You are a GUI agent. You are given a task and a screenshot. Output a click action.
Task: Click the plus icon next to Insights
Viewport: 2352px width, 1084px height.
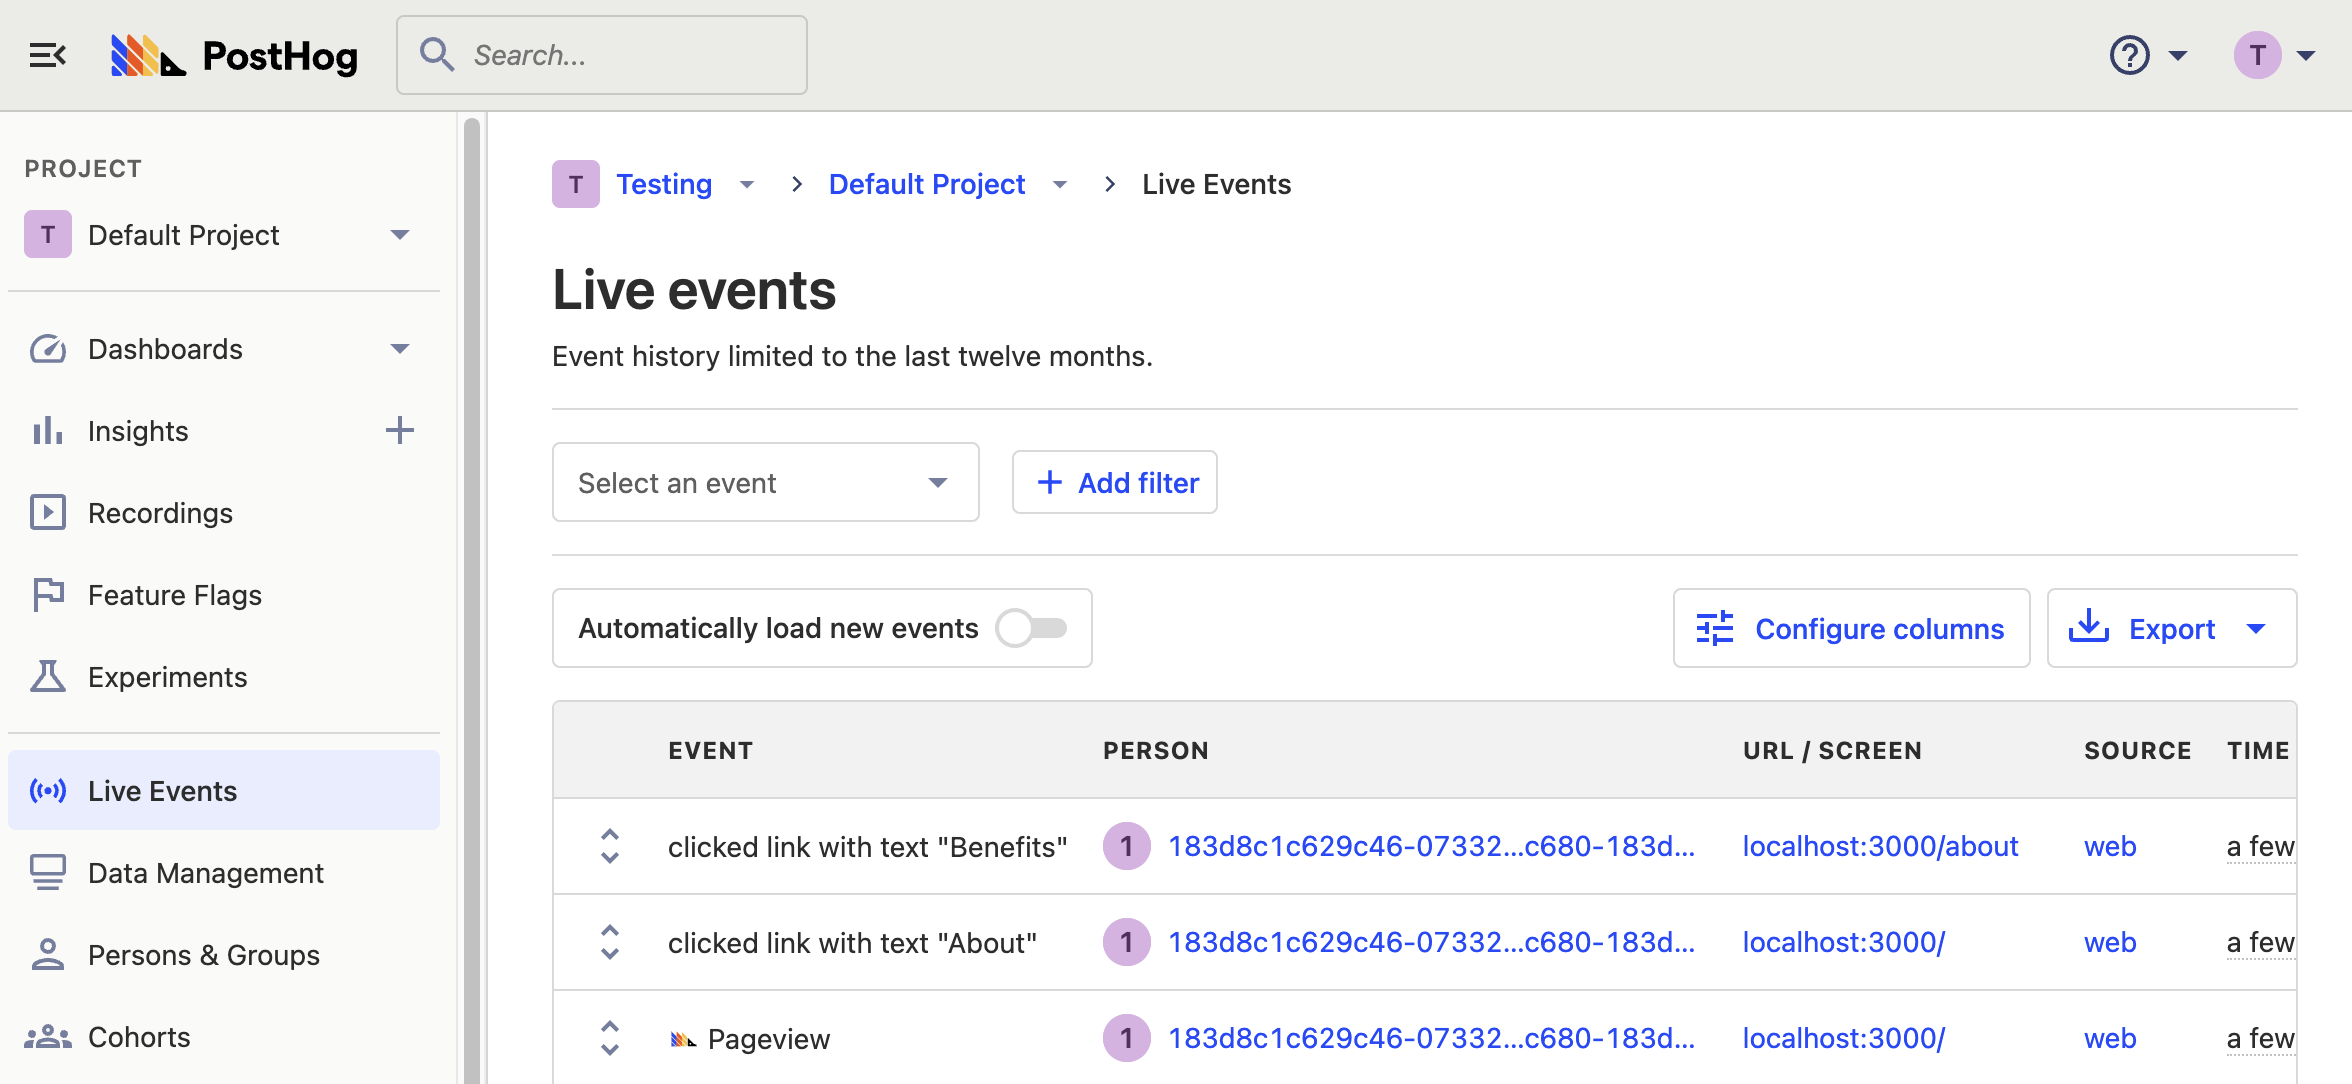(x=399, y=431)
